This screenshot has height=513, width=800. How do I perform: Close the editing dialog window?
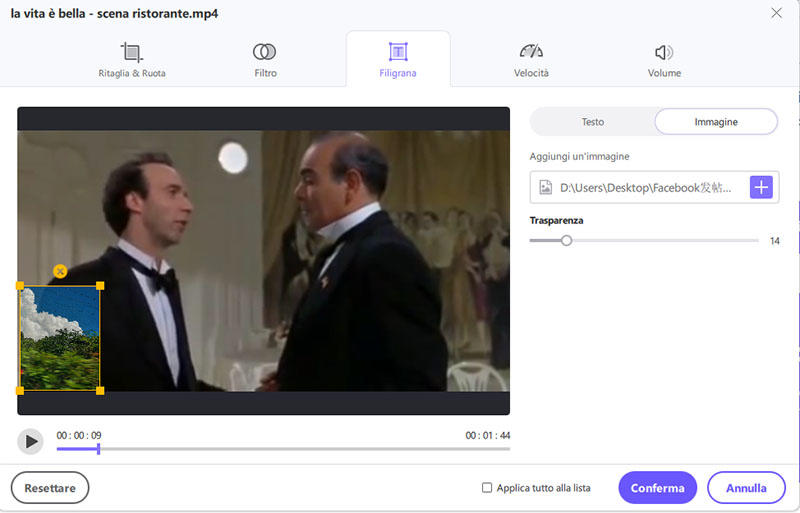click(776, 13)
